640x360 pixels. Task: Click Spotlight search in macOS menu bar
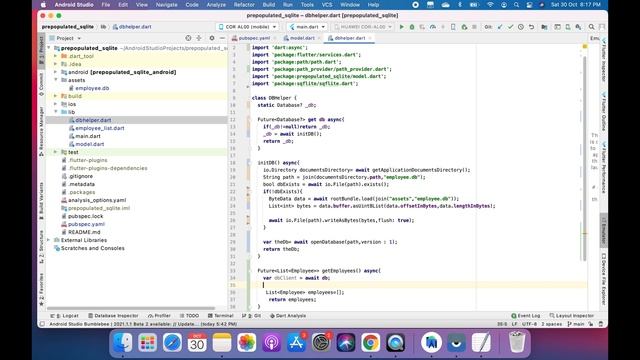tap(516, 5)
